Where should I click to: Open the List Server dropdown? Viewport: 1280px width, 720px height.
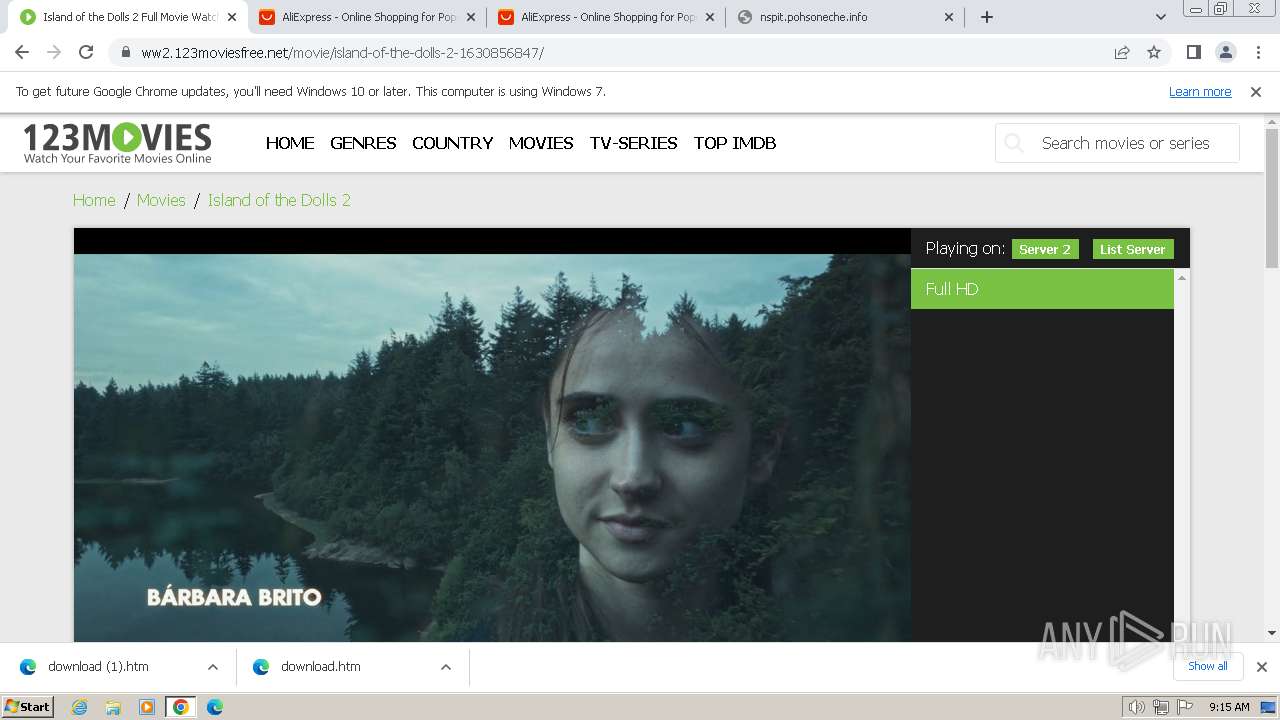point(1133,249)
